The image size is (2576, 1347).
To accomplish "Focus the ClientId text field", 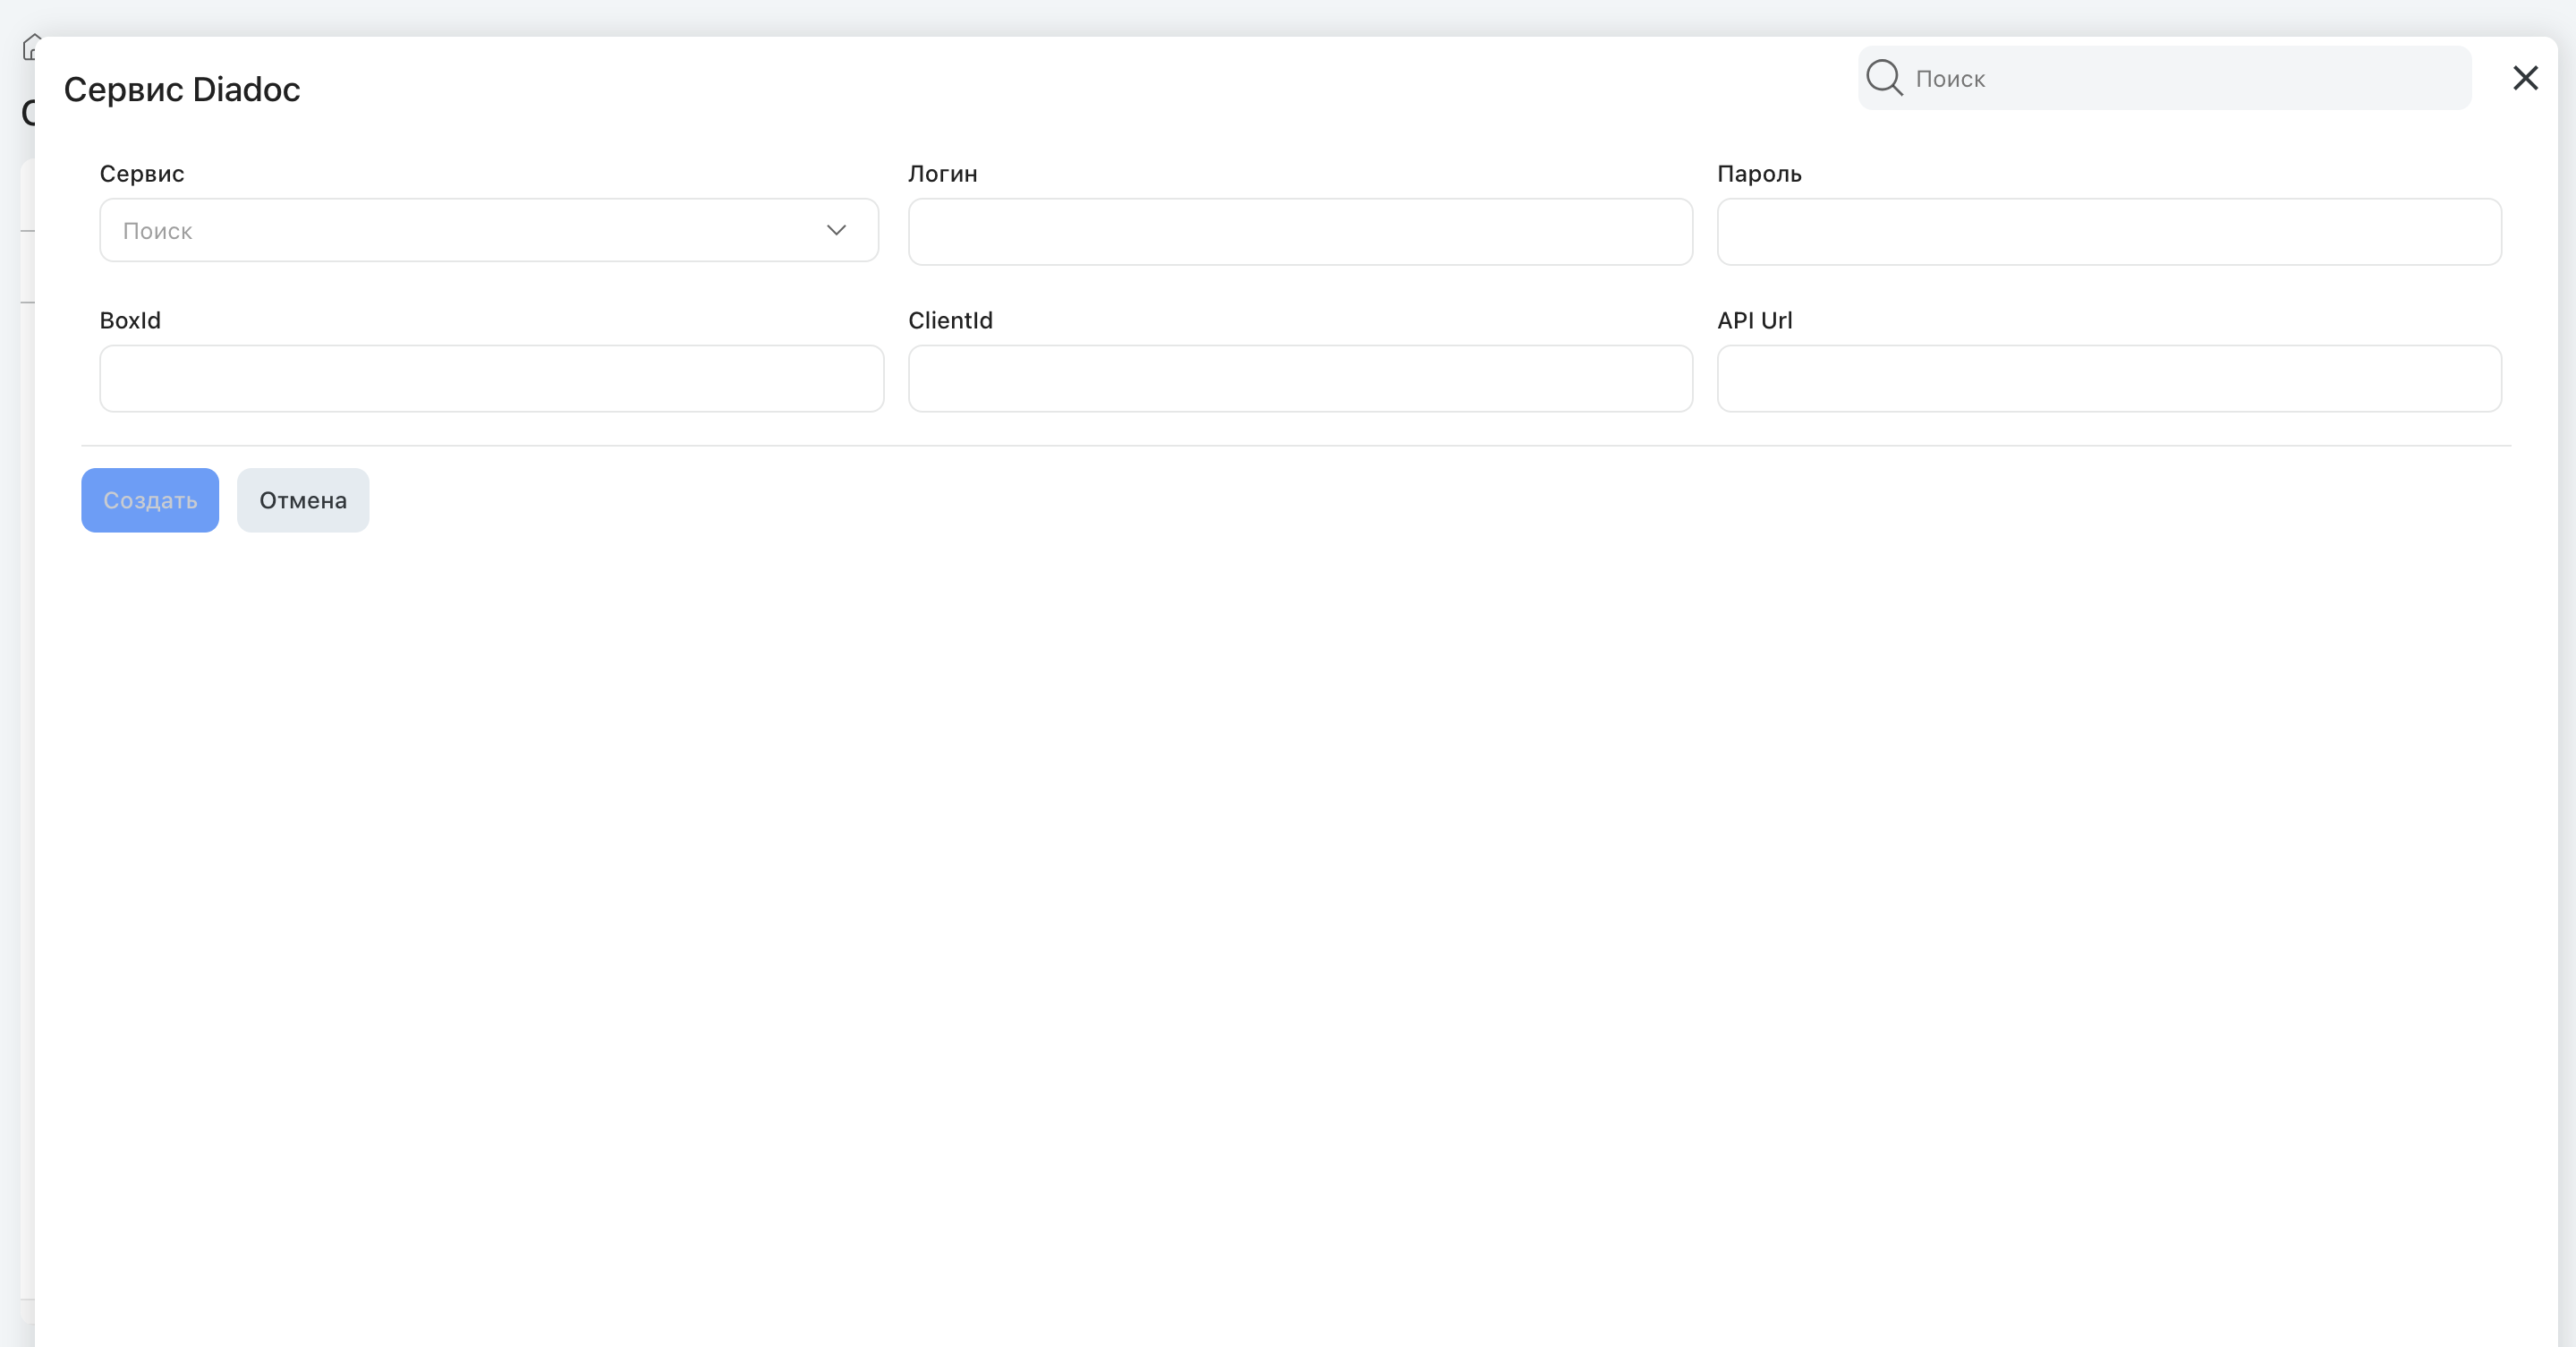I will tap(1300, 379).
